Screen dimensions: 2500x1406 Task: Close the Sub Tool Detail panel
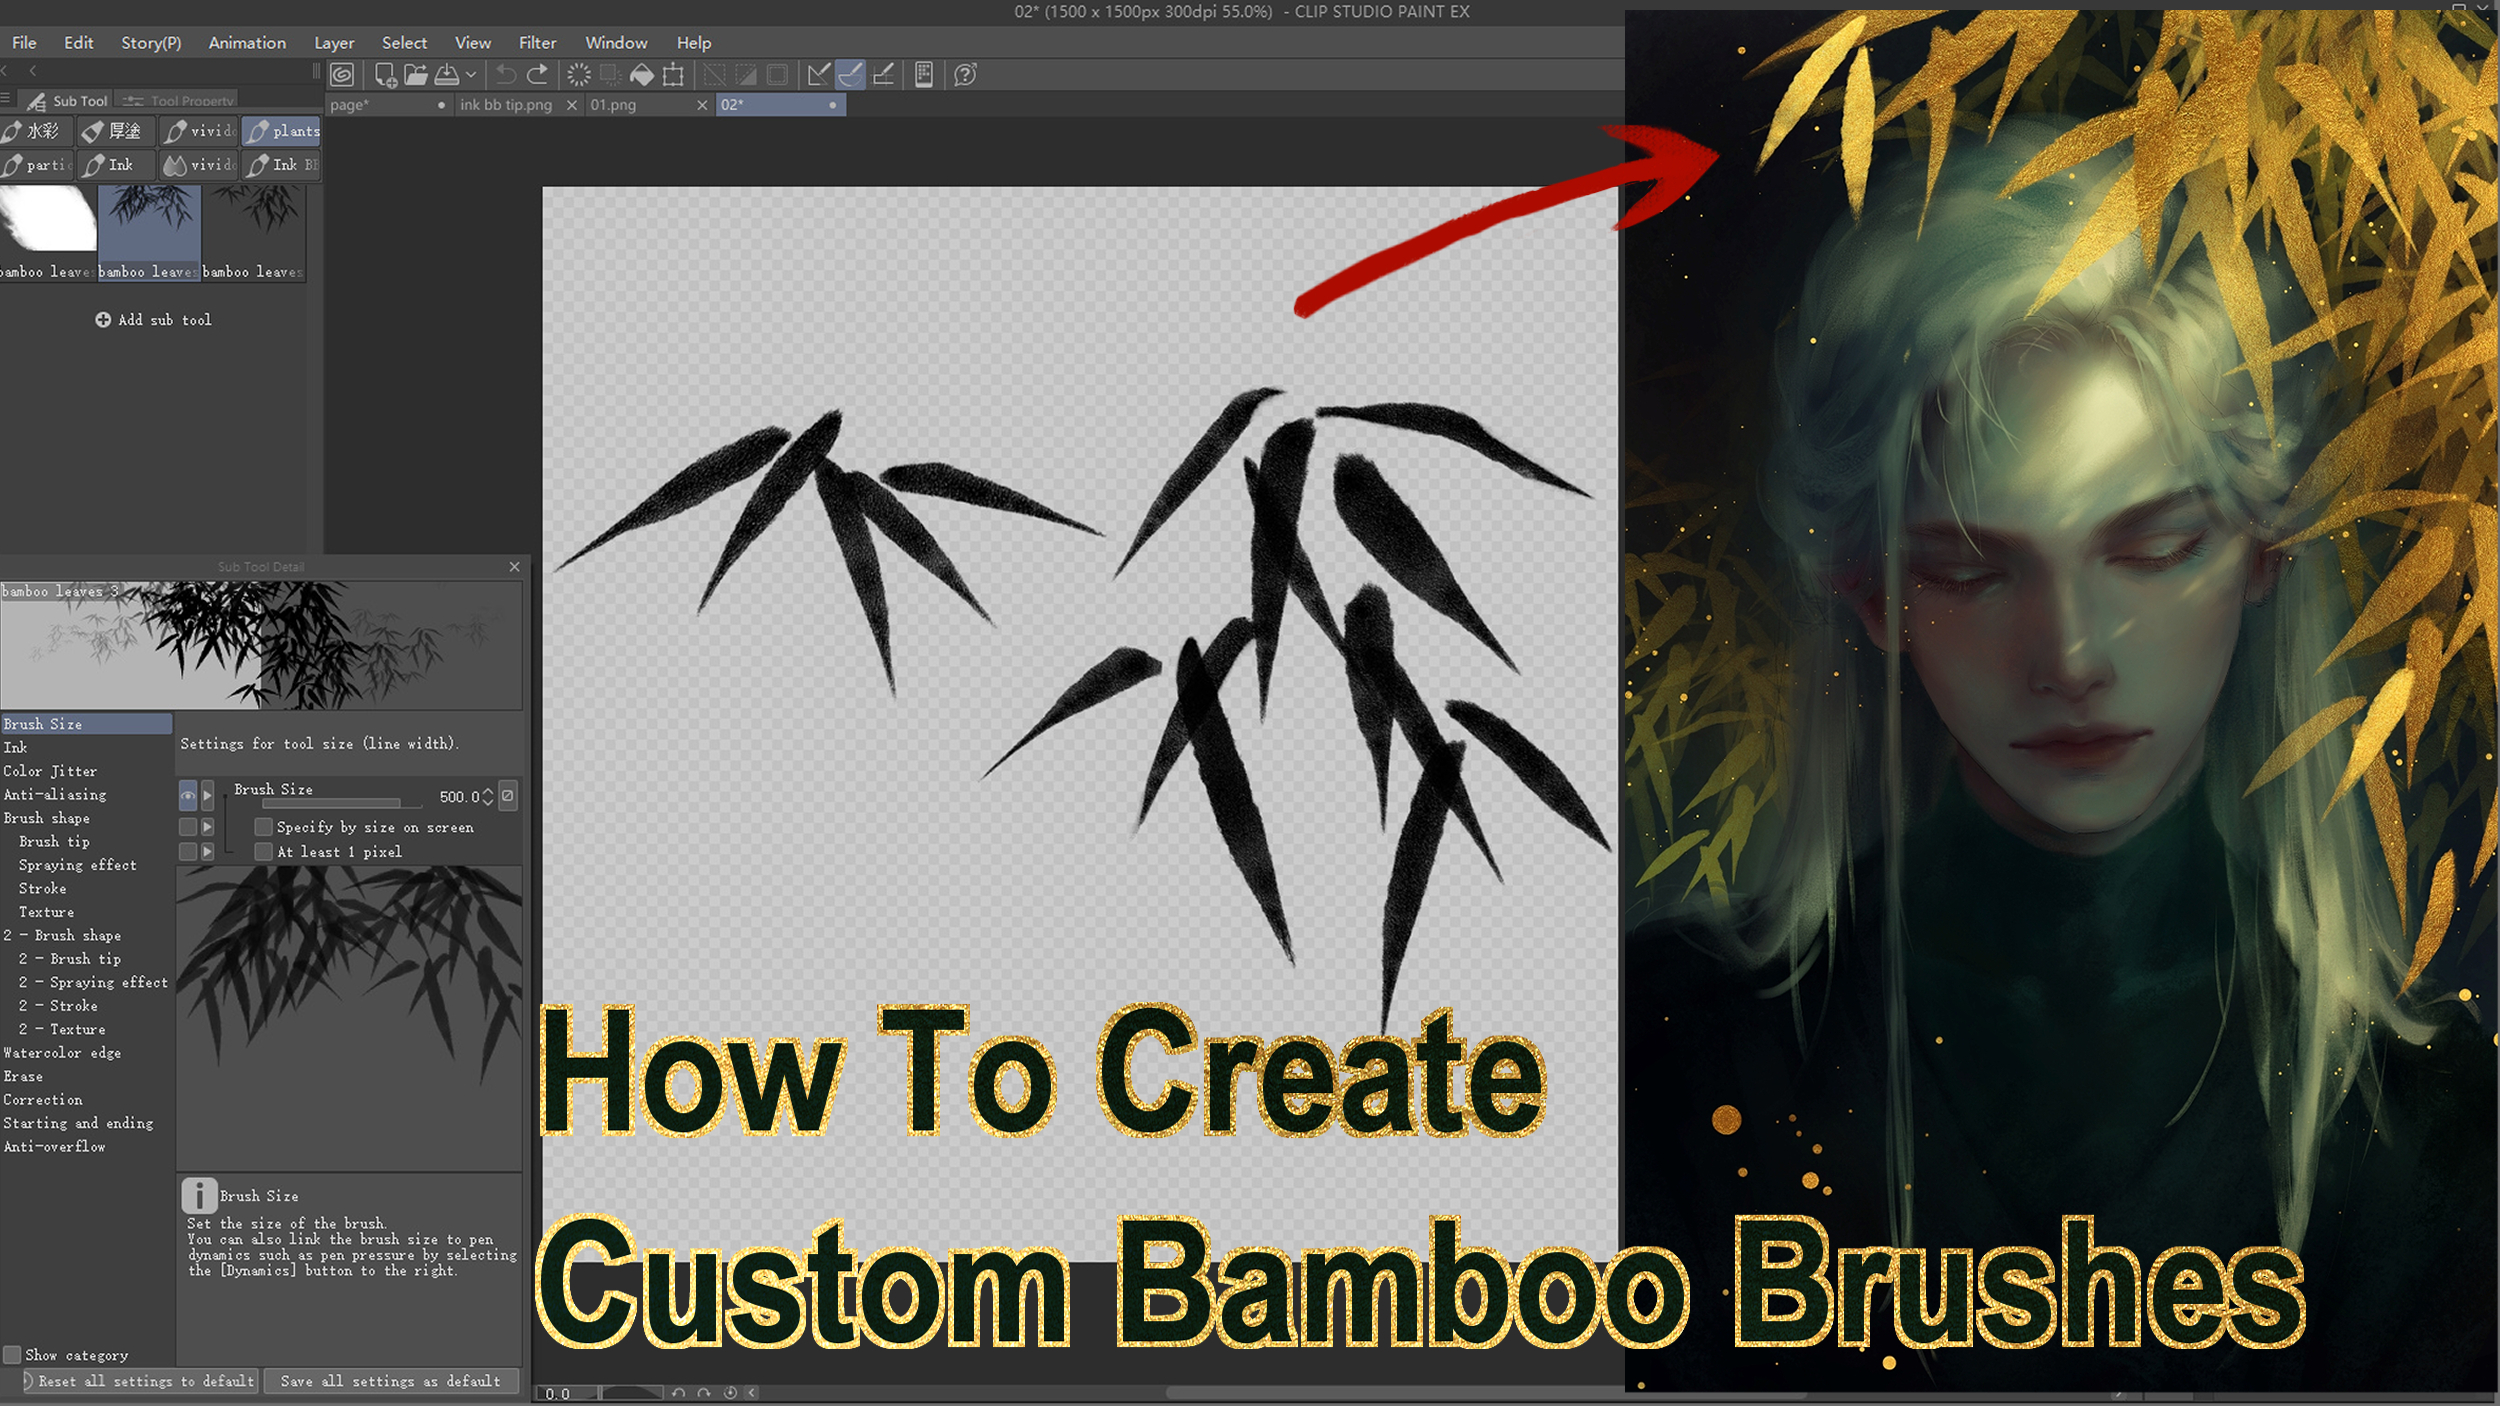coord(515,567)
